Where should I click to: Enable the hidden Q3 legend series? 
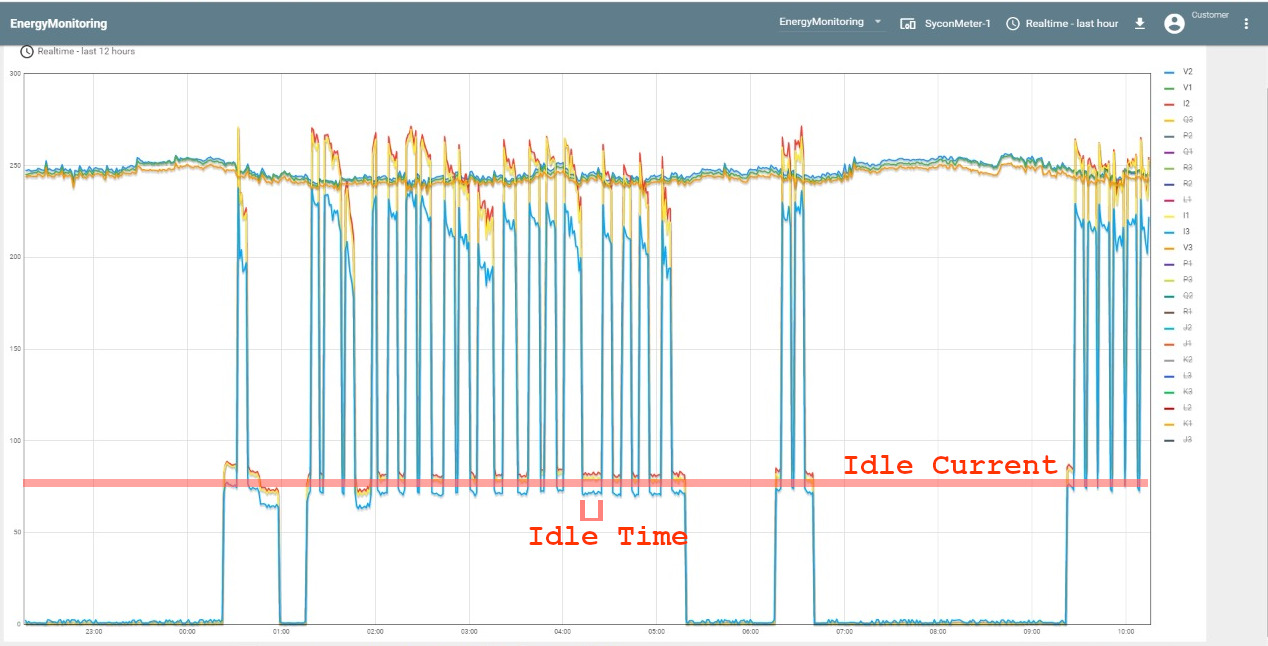pos(1187,120)
